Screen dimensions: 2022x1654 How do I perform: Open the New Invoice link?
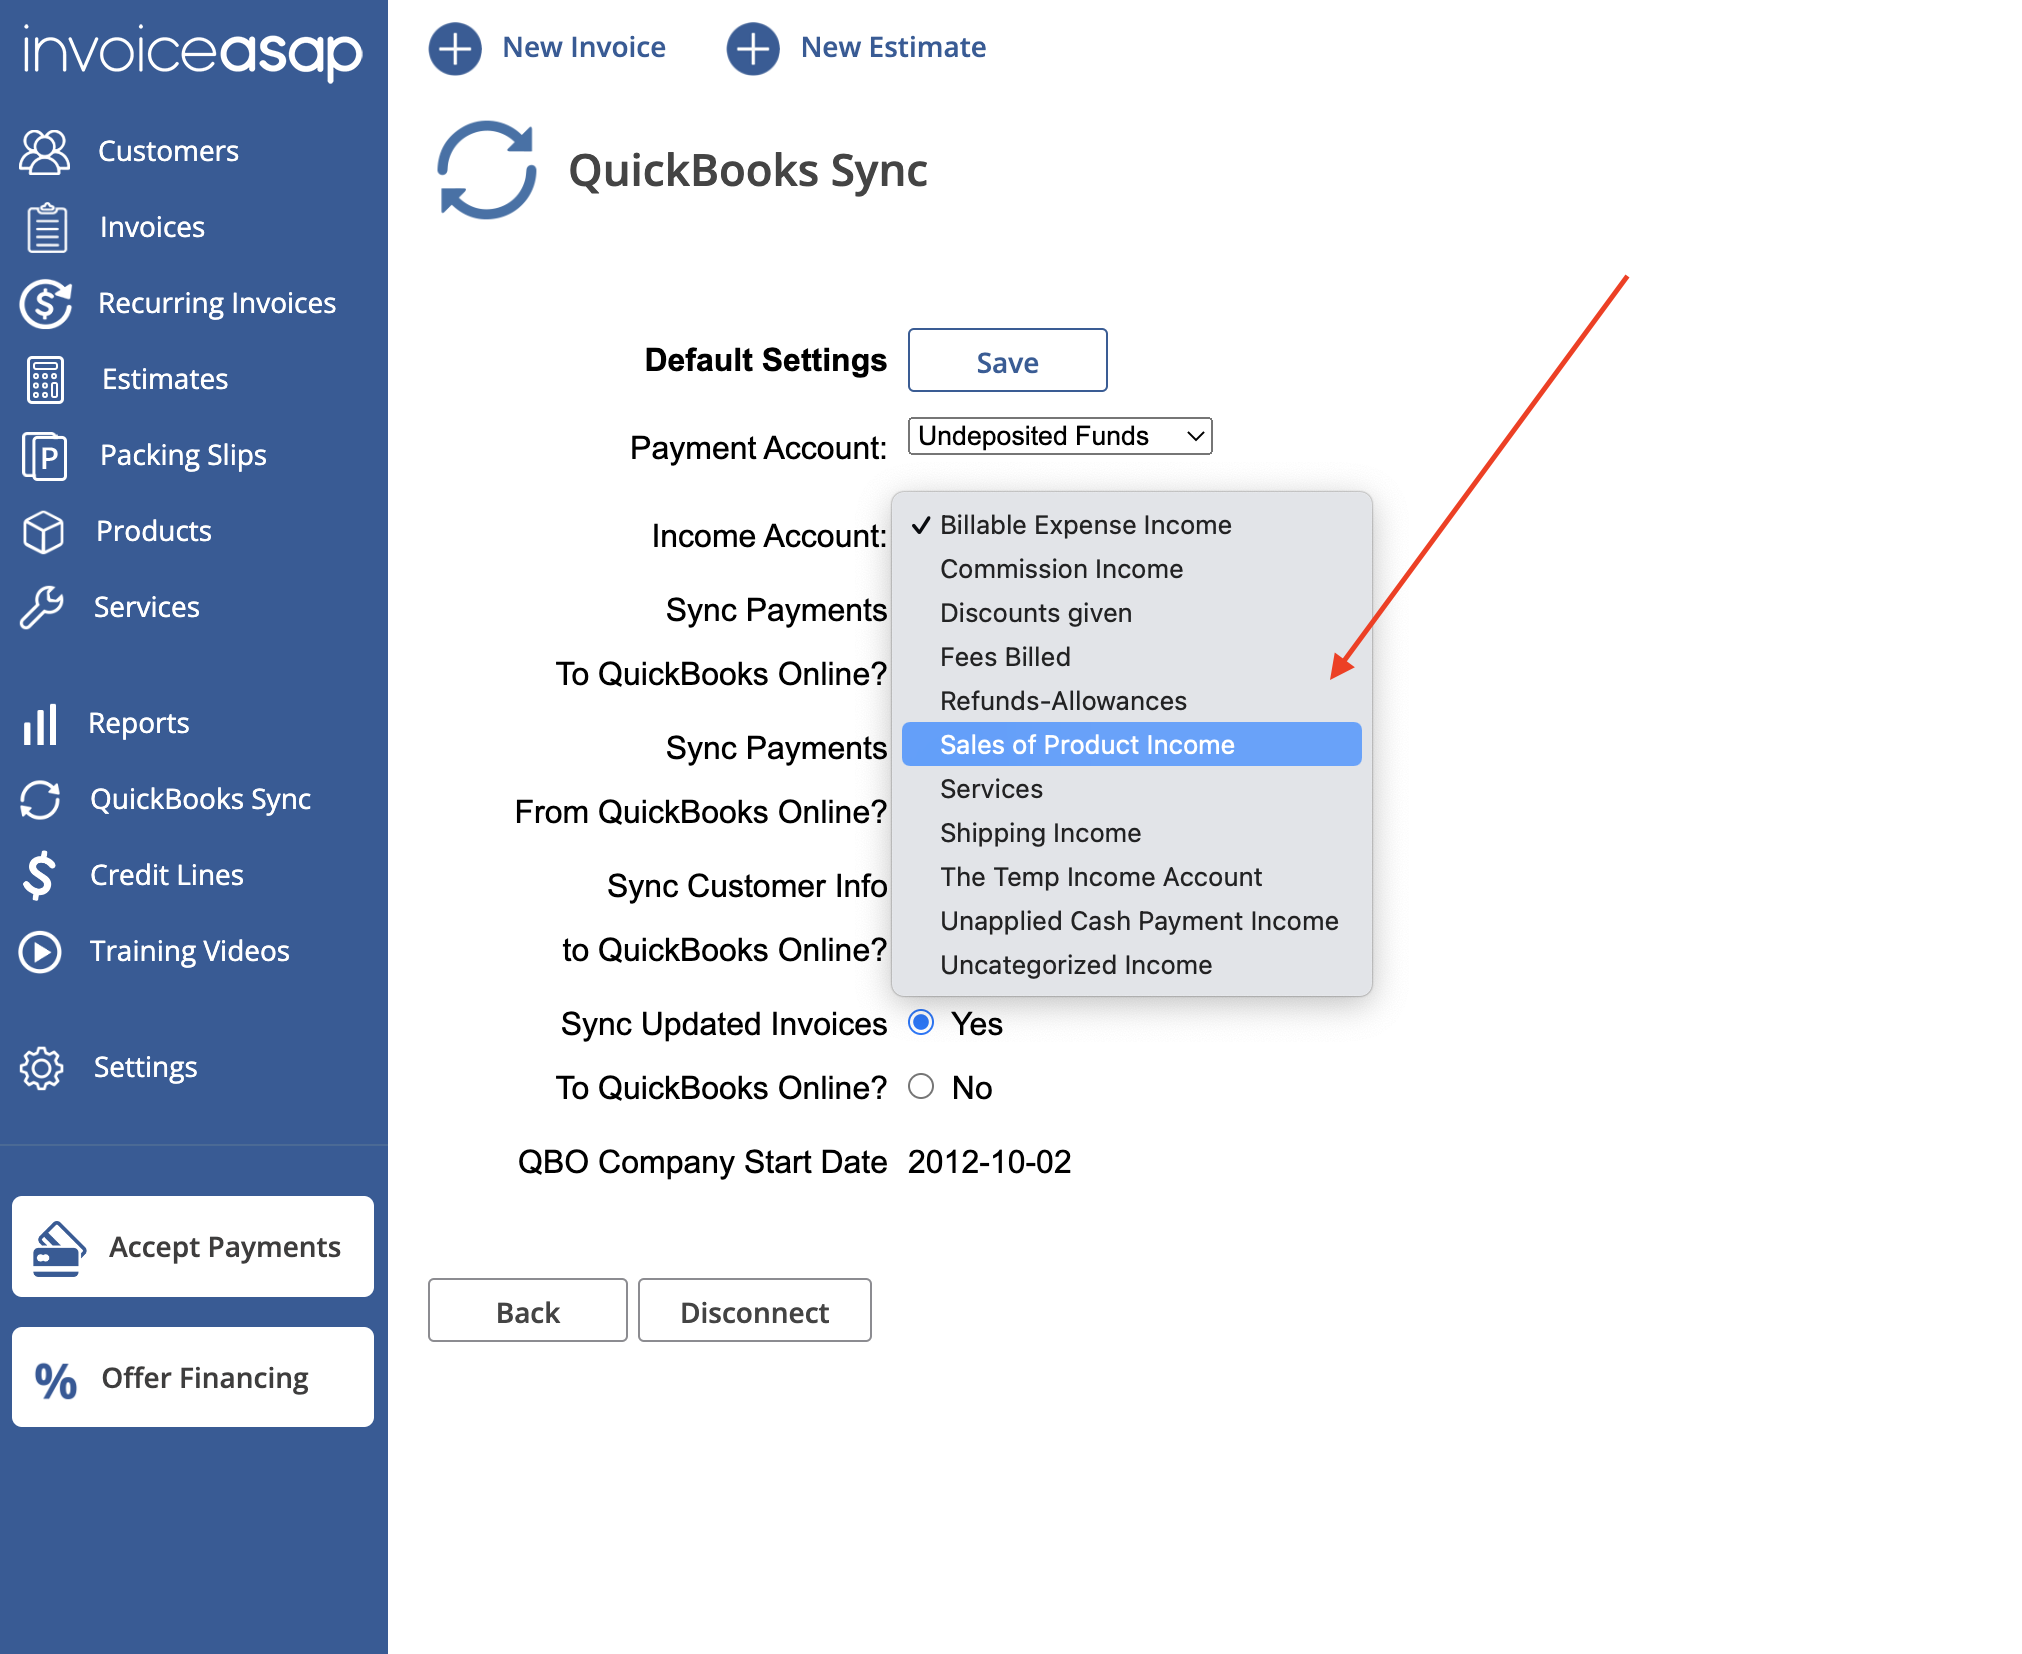(584, 47)
